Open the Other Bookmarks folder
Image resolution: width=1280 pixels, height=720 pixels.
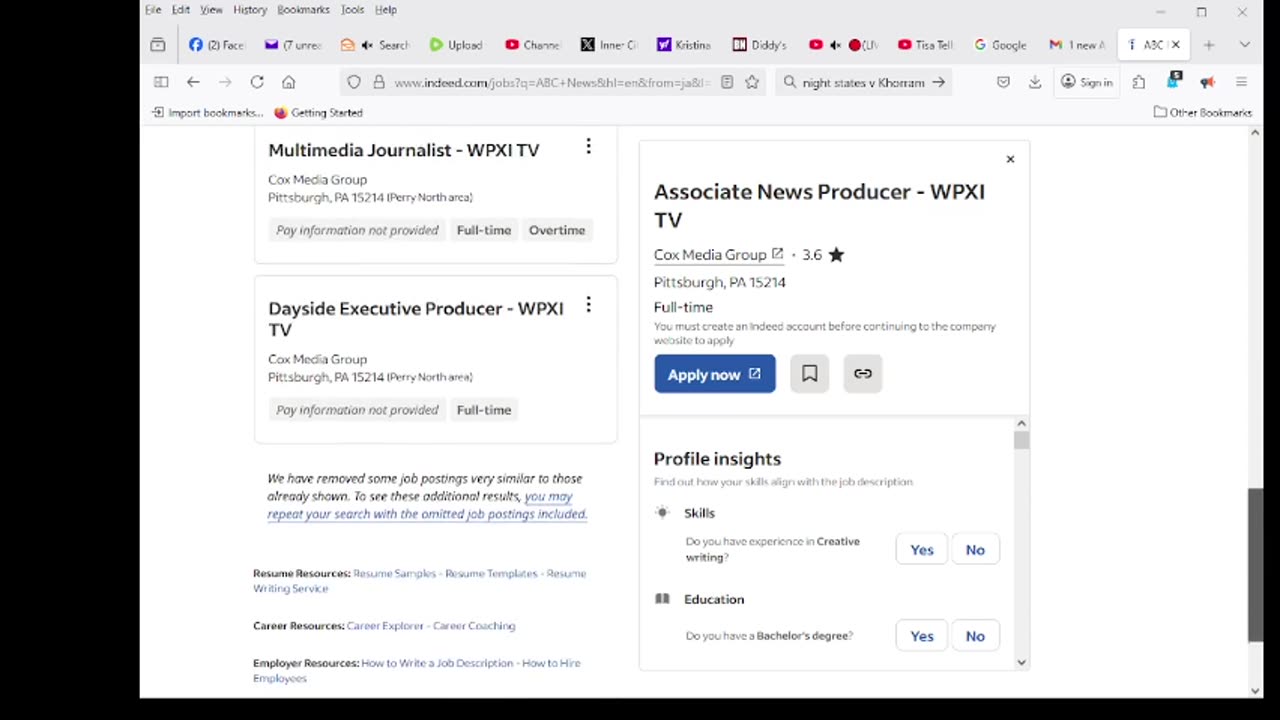point(1202,113)
